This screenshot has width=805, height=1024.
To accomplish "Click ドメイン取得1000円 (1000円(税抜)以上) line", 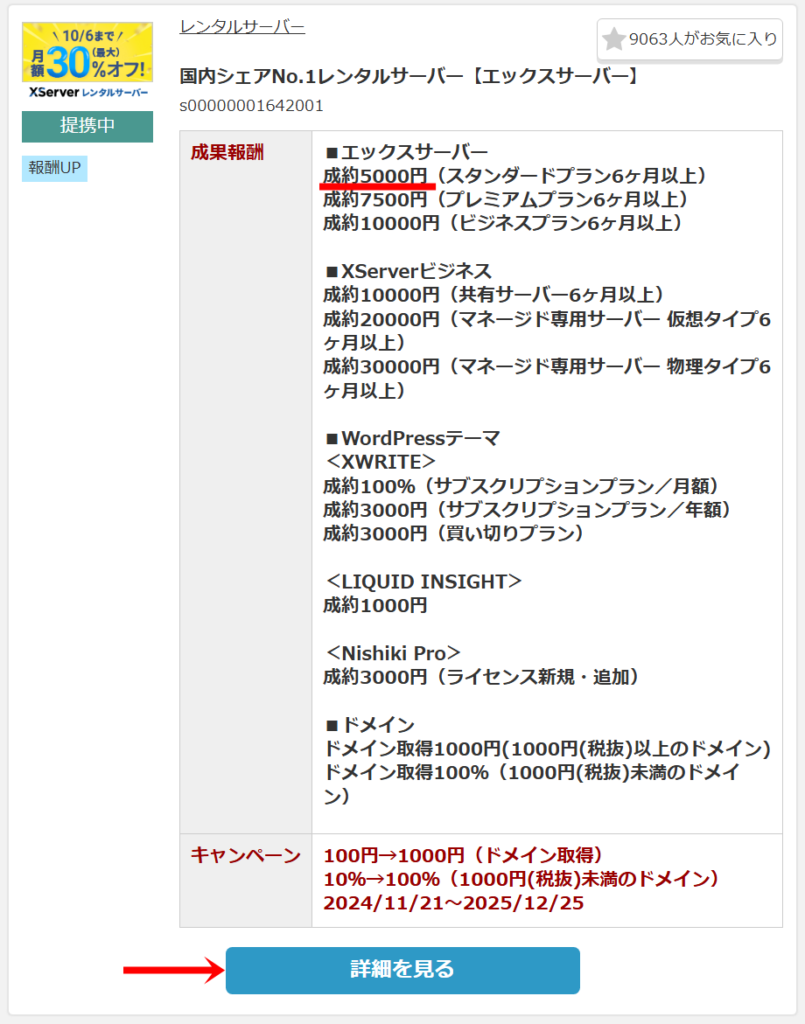I will (547, 748).
